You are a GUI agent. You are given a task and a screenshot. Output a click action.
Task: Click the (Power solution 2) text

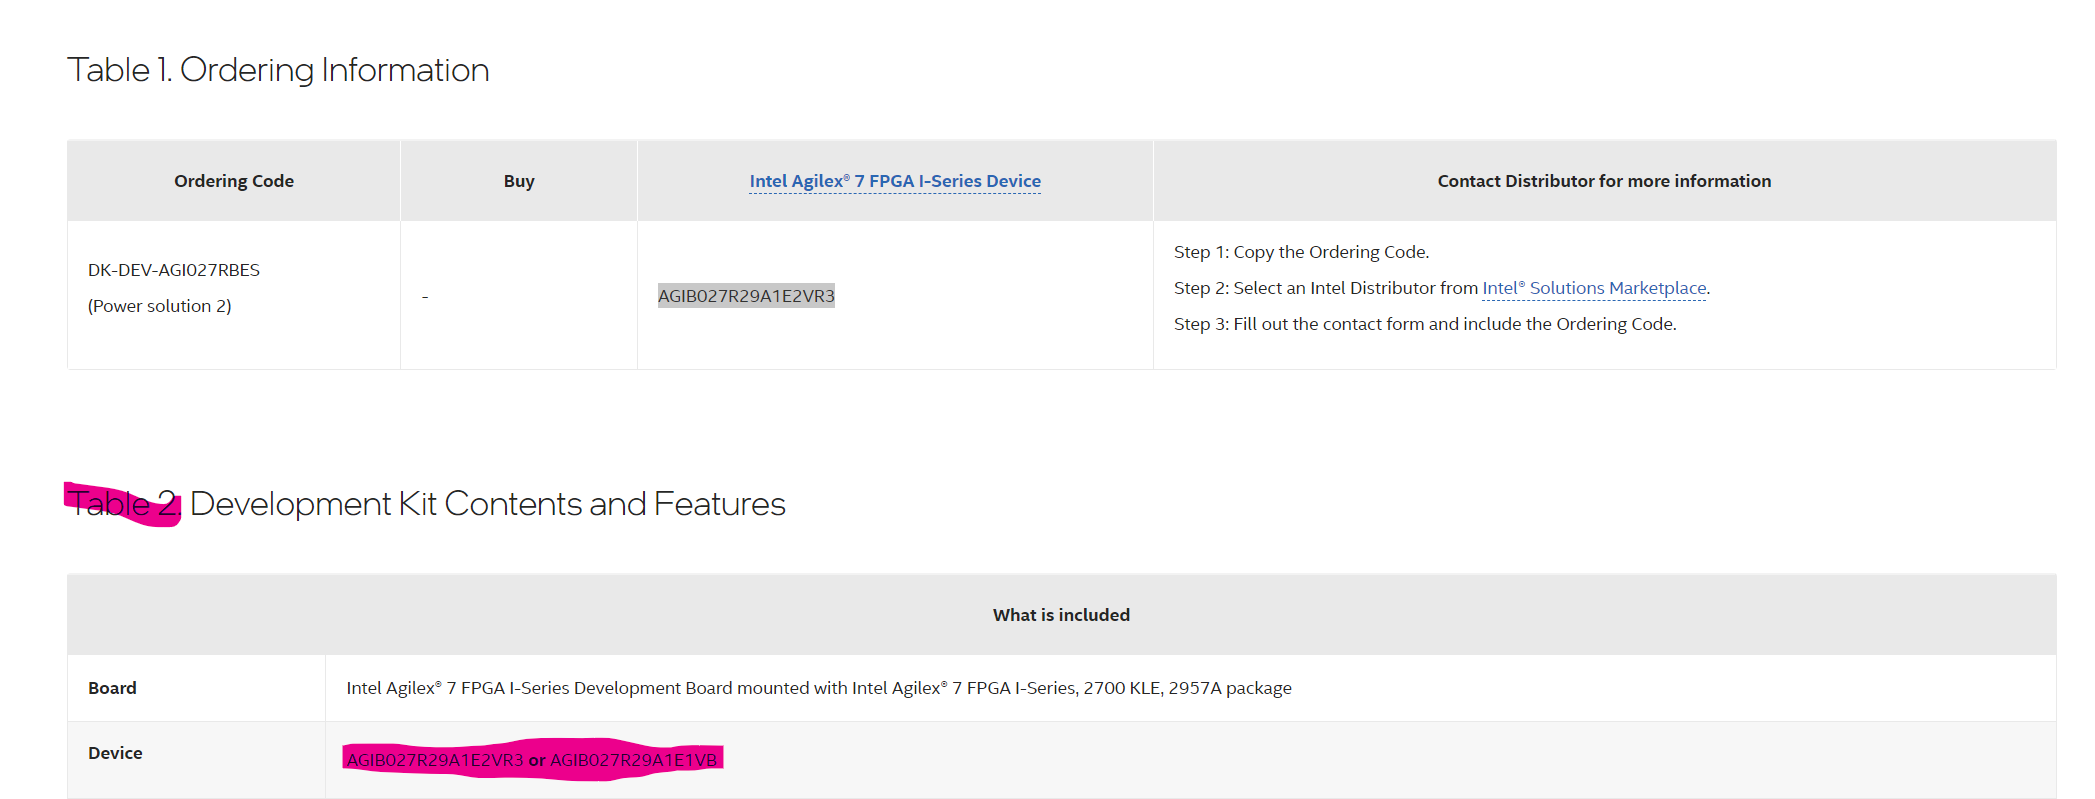coord(160,306)
